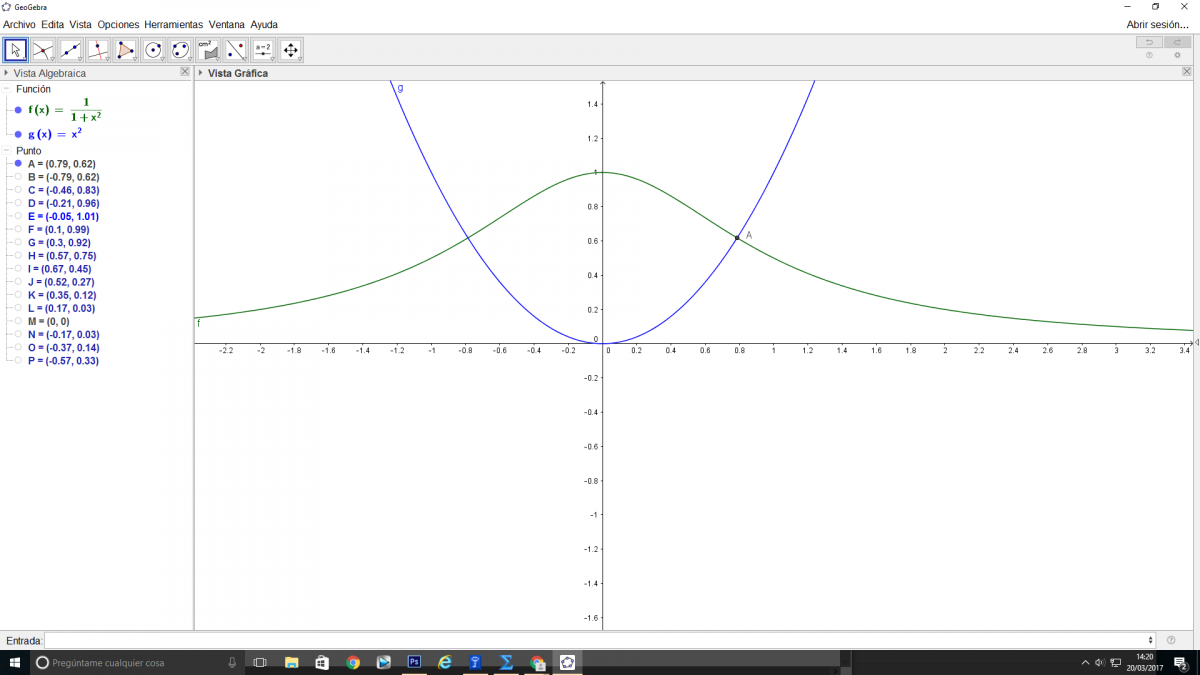Select the Line through two points tool
Image resolution: width=1200 pixels, height=675 pixels.
[x=71, y=49]
